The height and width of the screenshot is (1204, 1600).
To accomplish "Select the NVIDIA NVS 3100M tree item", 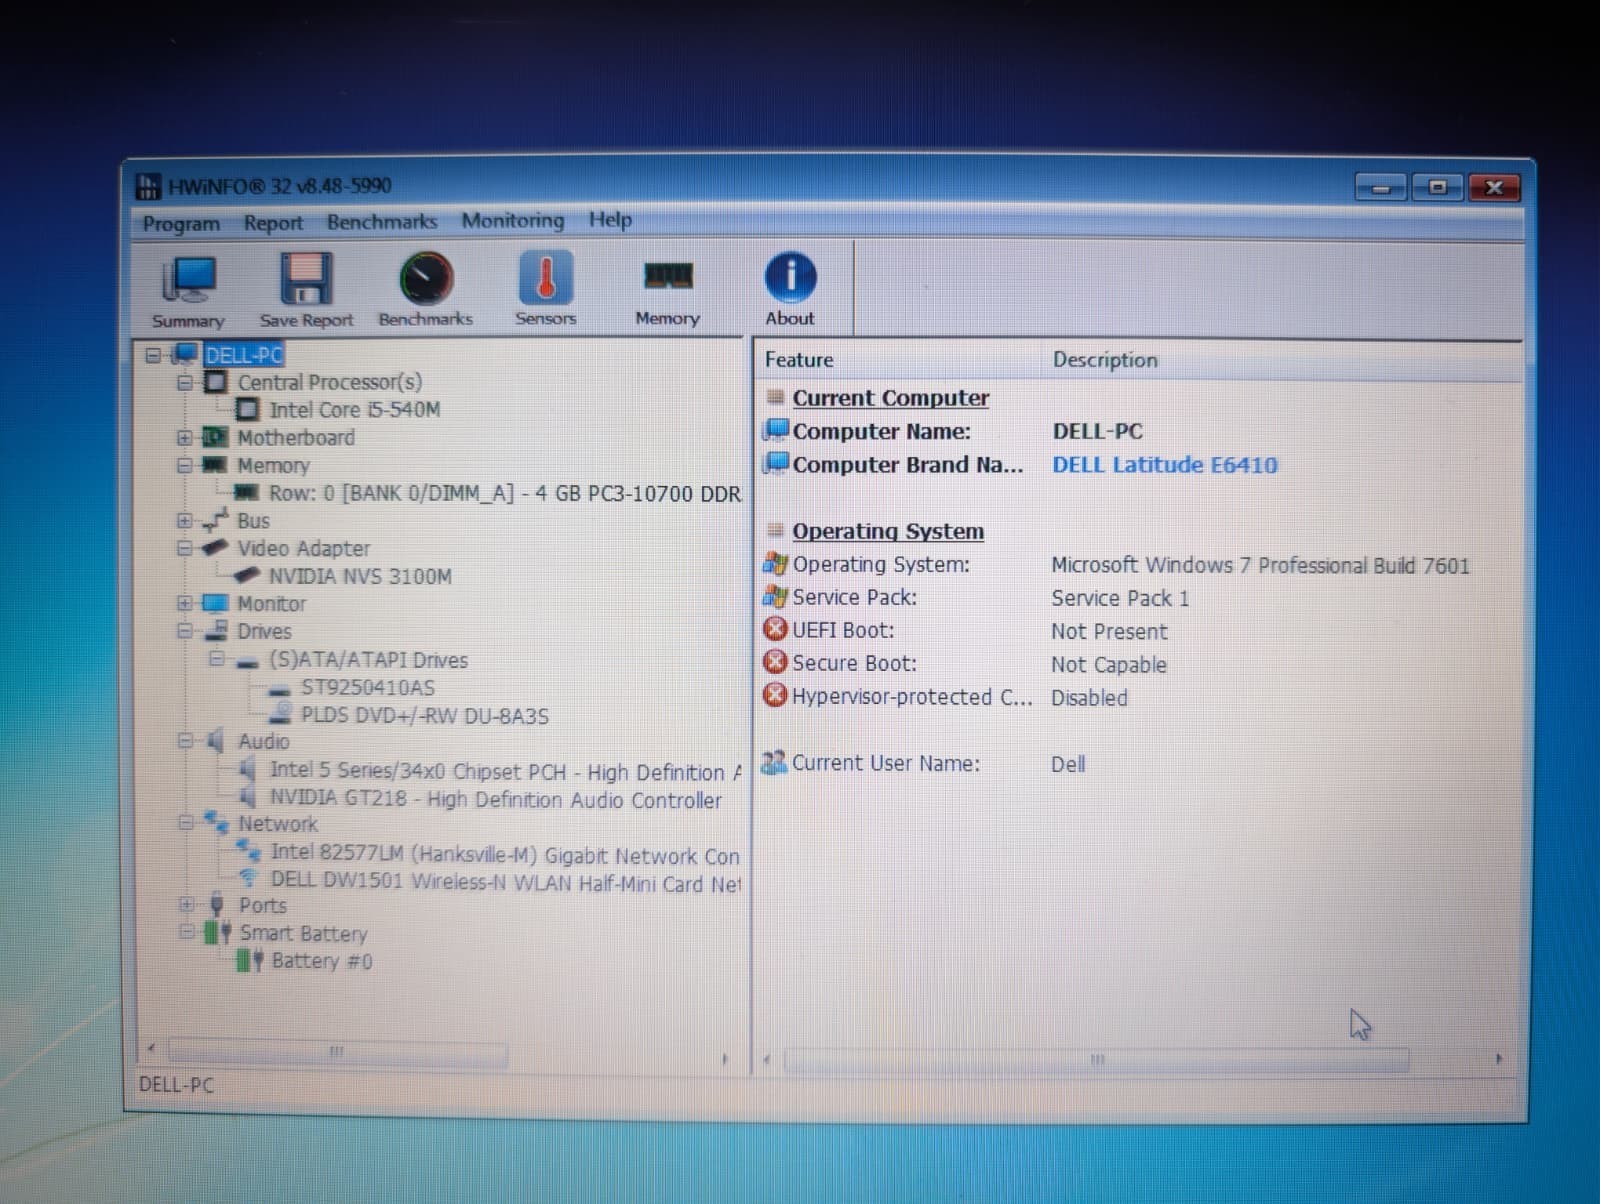I will (360, 576).
